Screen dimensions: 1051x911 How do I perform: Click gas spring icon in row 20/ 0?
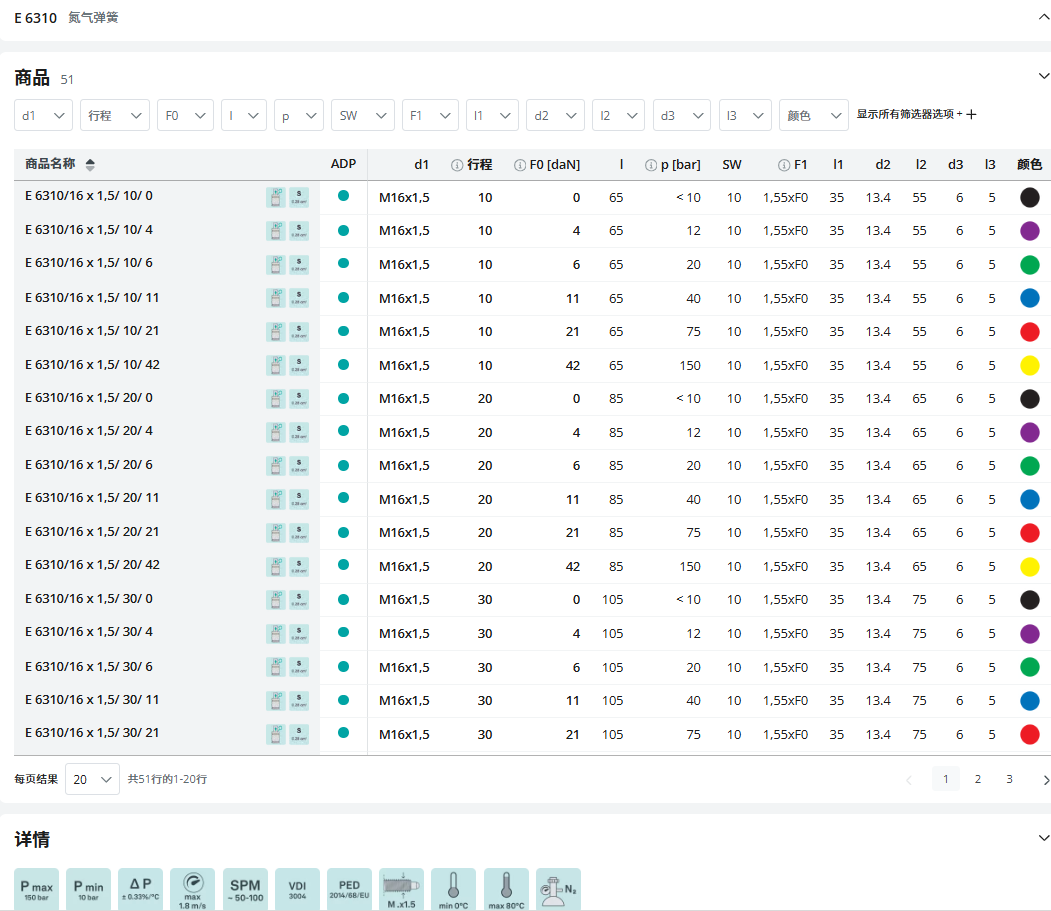275,399
